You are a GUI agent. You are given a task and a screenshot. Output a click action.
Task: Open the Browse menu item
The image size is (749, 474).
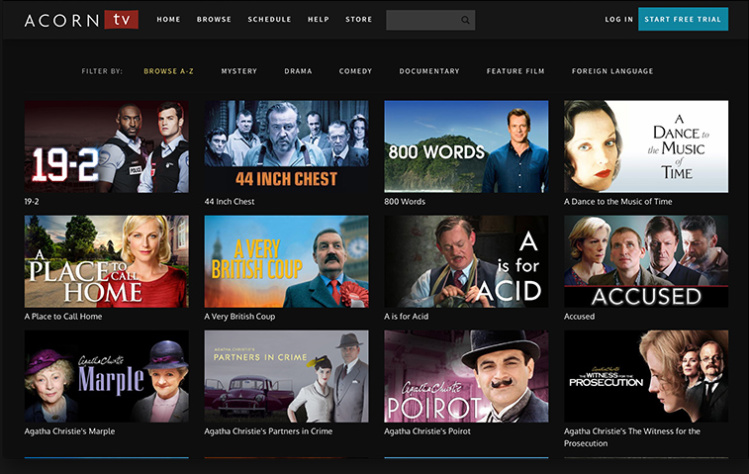coord(214,20)
